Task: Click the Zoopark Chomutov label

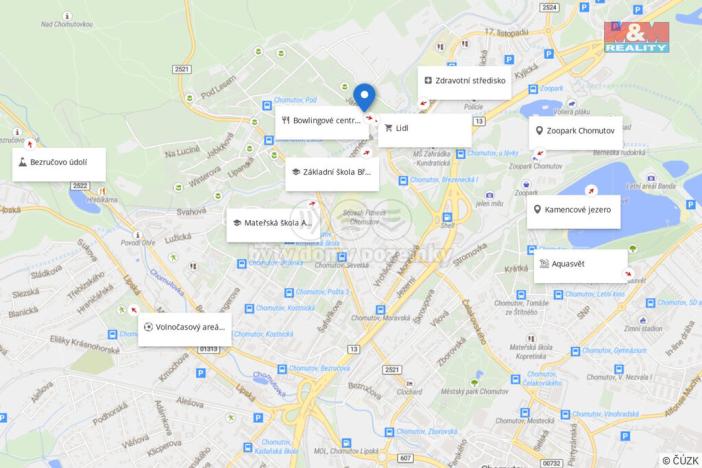Action: (x=575, y=132)
